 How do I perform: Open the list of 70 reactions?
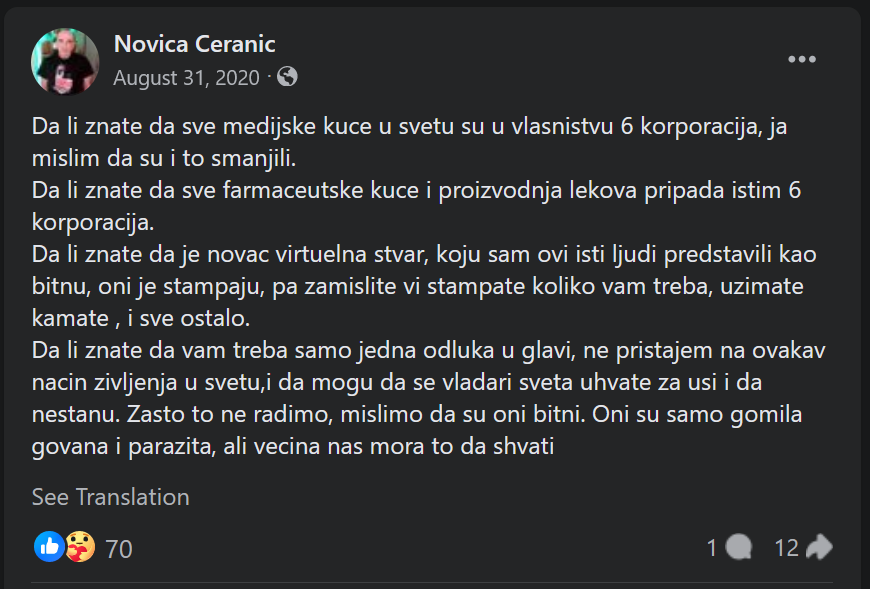click(x=118, y=548)
